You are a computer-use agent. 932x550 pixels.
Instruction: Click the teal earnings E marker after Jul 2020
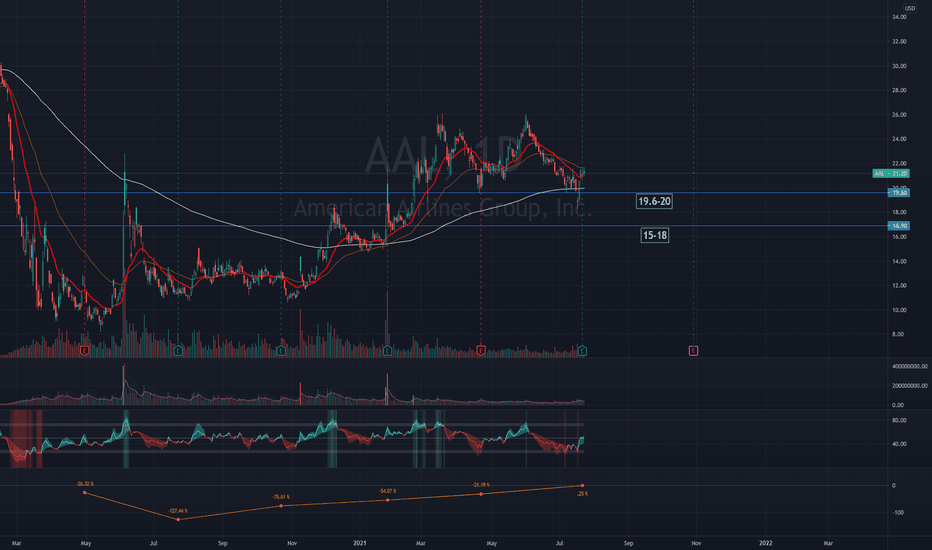coord(178,351)
